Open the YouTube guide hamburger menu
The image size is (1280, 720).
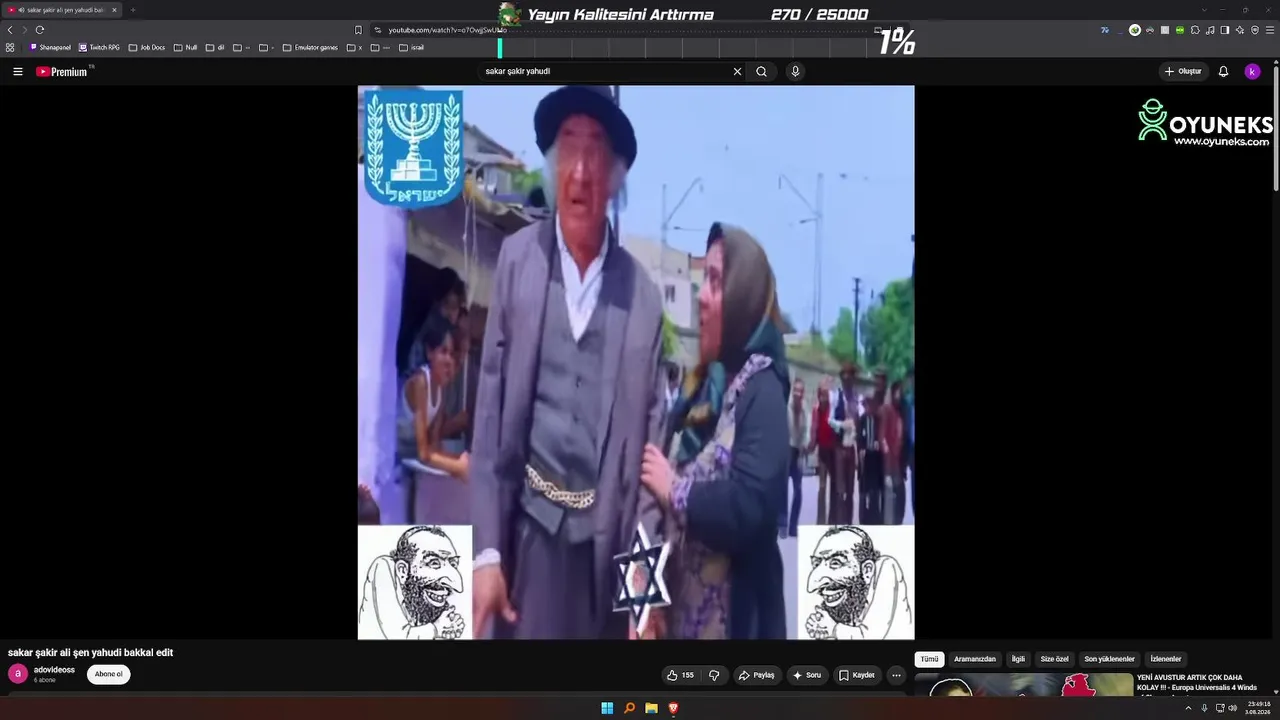coord(18,71)
